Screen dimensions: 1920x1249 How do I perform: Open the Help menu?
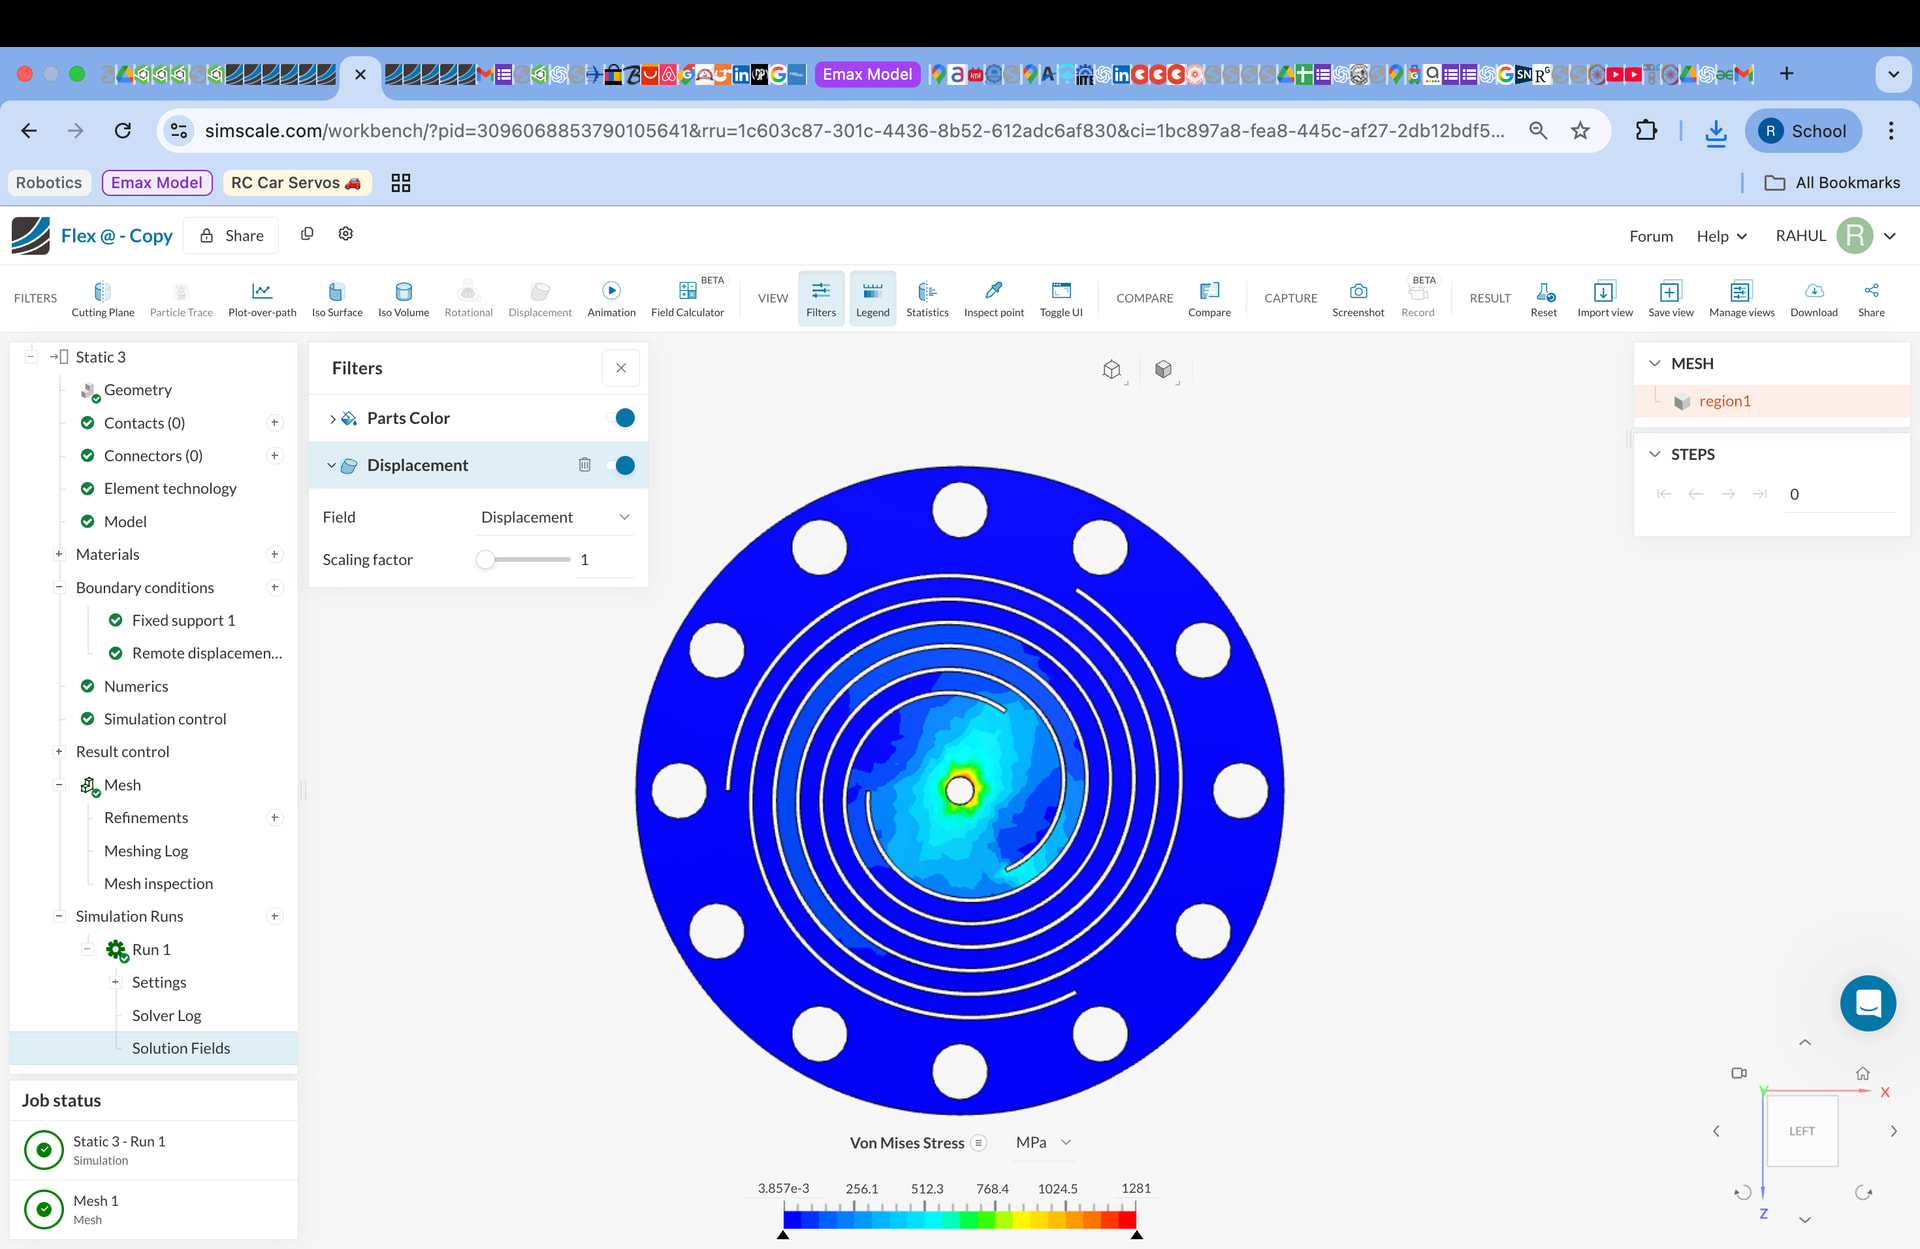click(x=1721, y=236)
